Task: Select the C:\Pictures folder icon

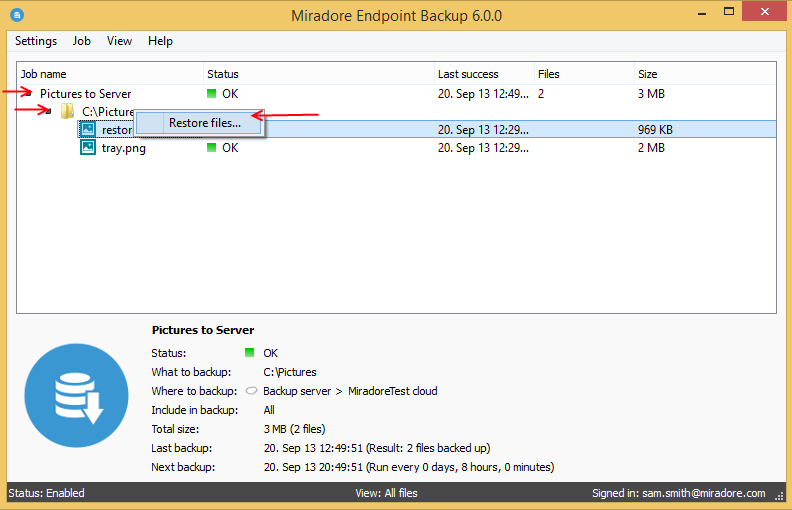Action: [x=67, y=111]
